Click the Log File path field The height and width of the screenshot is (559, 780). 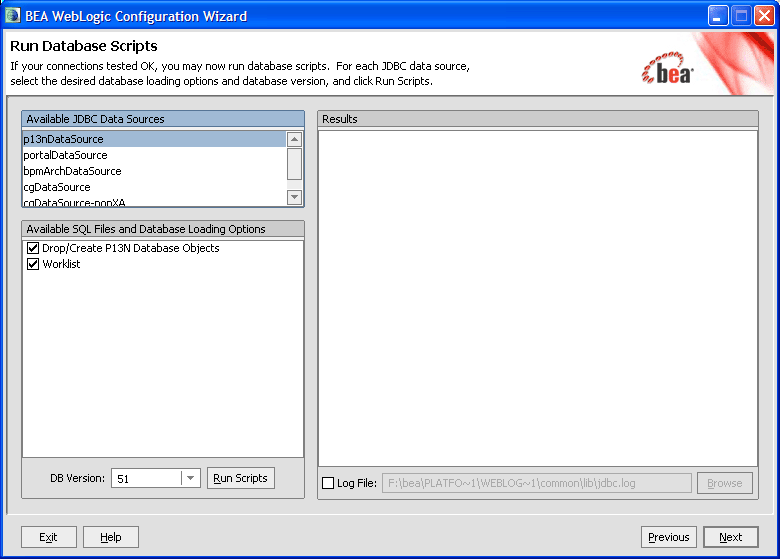click(x=537, y=483)
